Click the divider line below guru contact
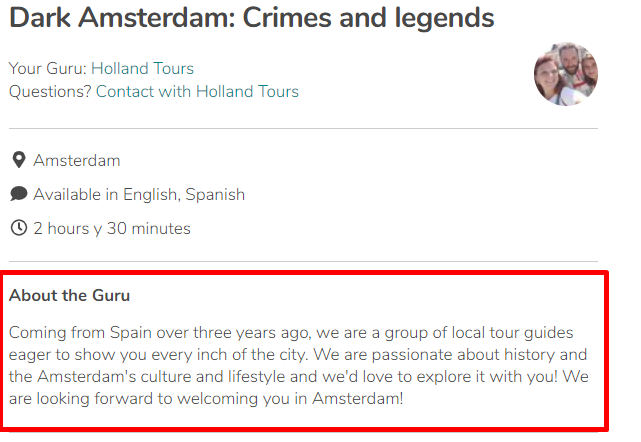The width and height of the screenshot is (641, 442). [x=303, y=128]
